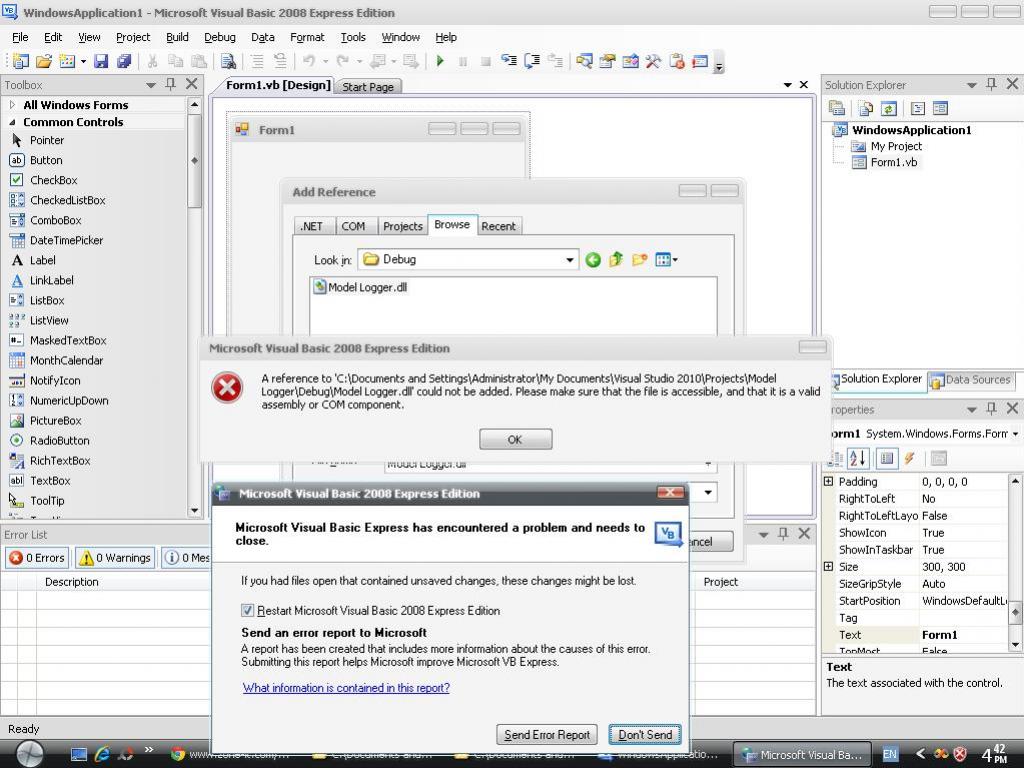This screenshot has height=768, width=1024.
Task: Switch to the COM tab in Add Reference
Action: tap(353, 226)
